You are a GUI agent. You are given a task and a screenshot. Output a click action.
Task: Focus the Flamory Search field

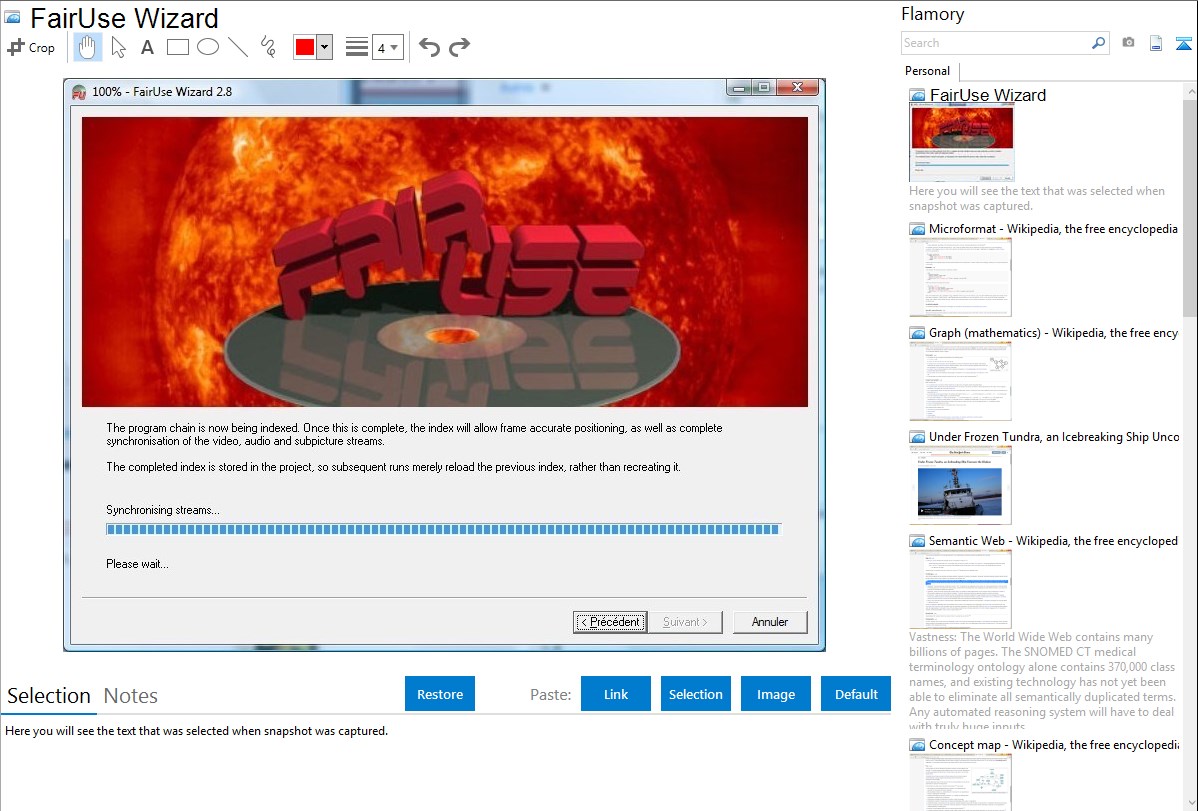[996, 43]
